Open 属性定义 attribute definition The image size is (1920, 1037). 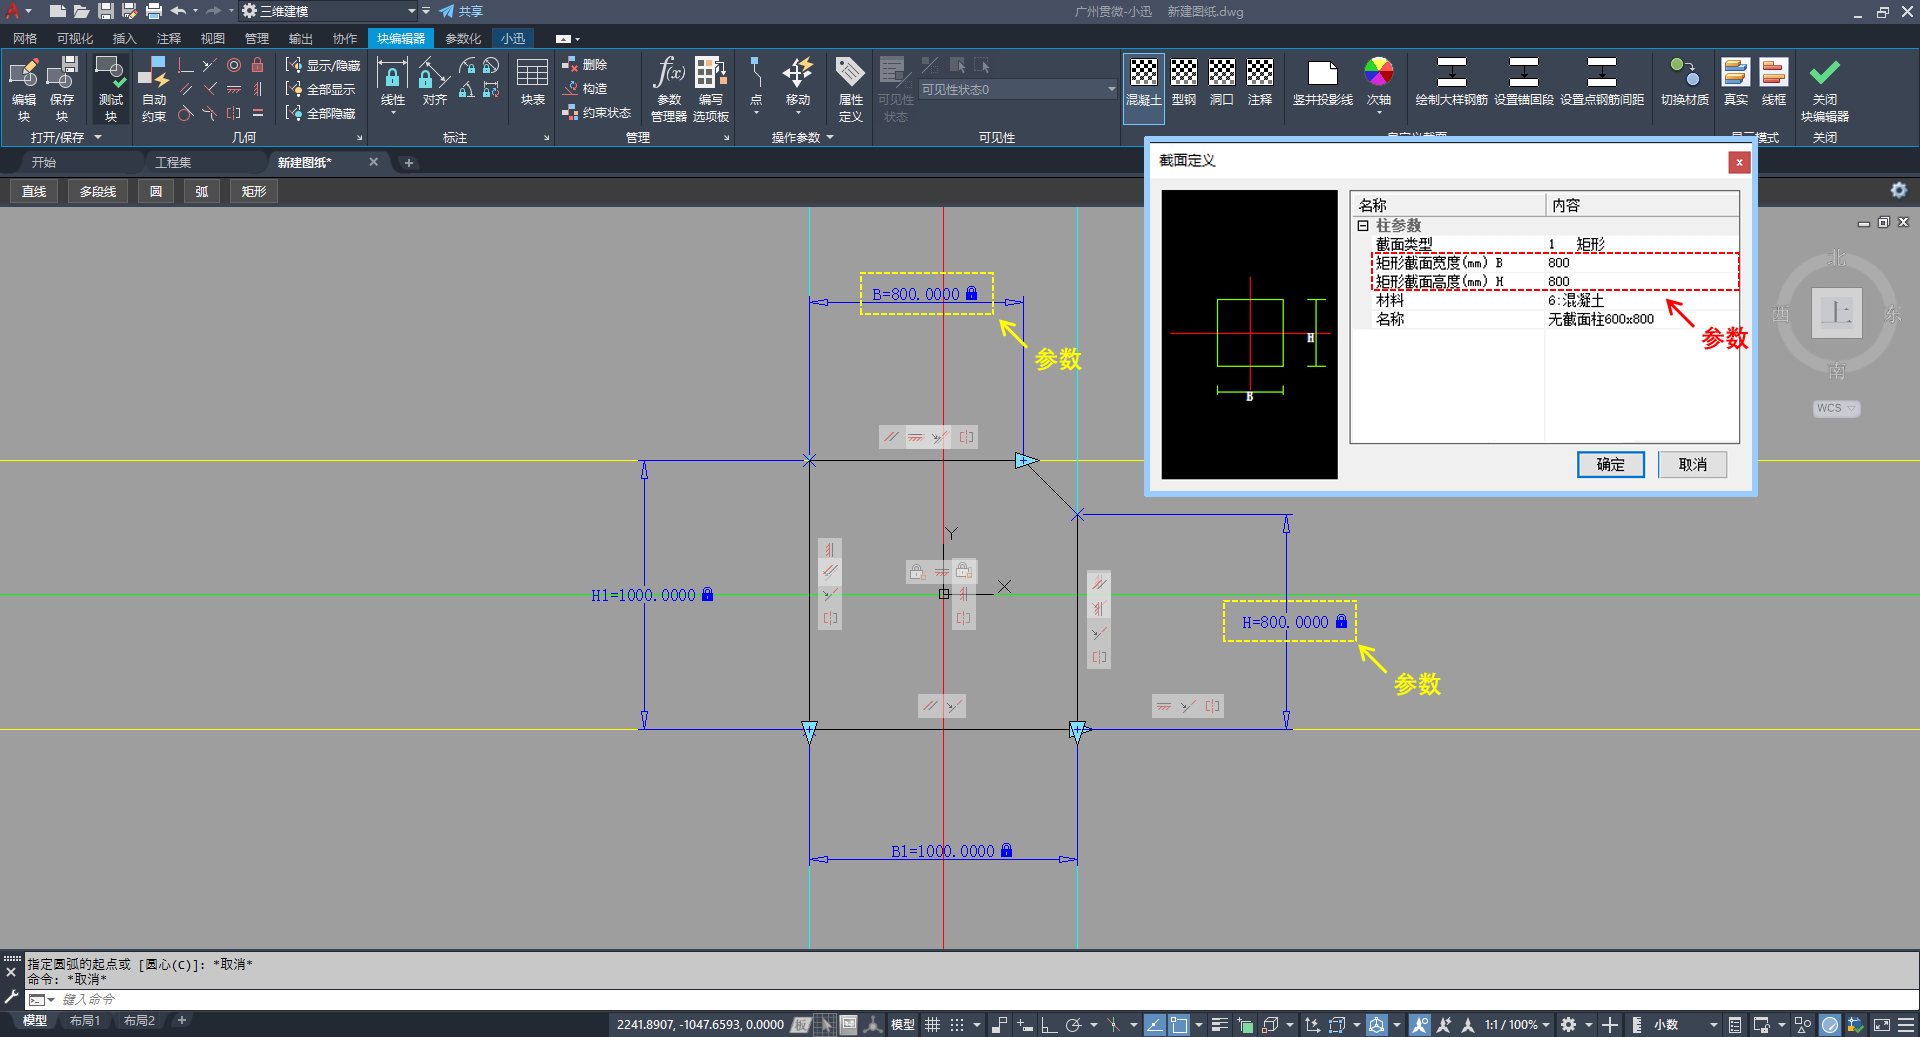click(x=850, y=88)
